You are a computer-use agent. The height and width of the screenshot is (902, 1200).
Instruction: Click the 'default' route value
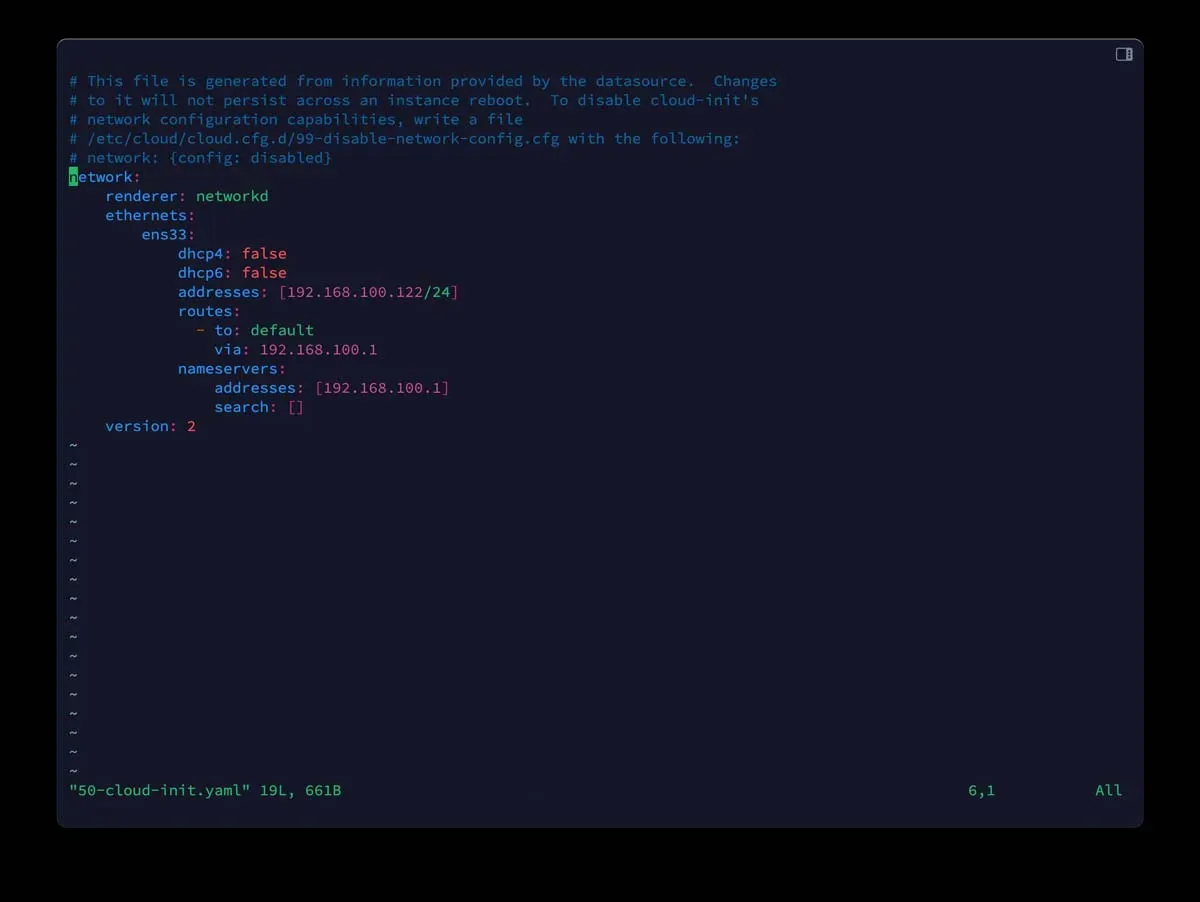coord(282,330)
